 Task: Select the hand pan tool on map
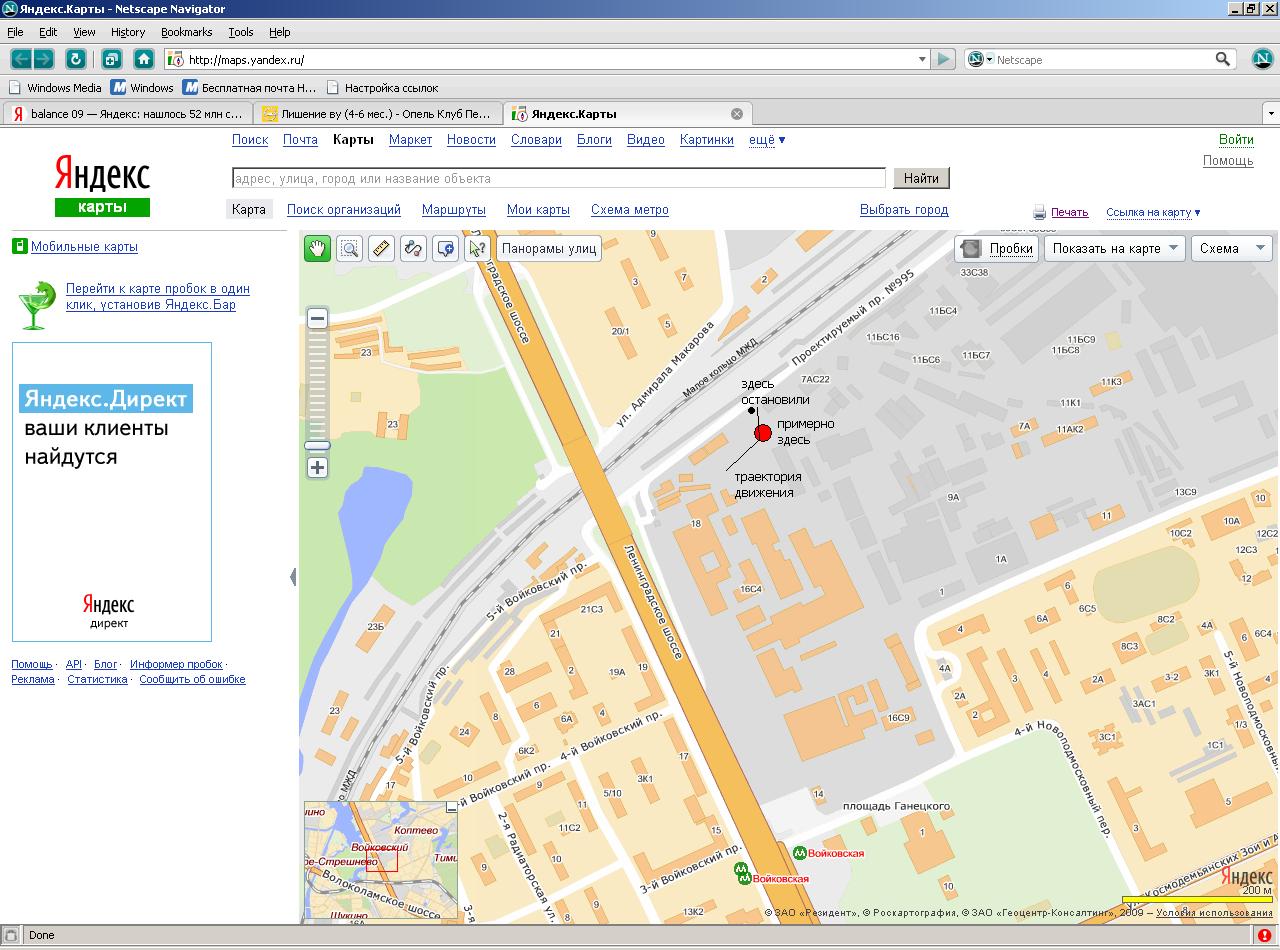point(317,248)
